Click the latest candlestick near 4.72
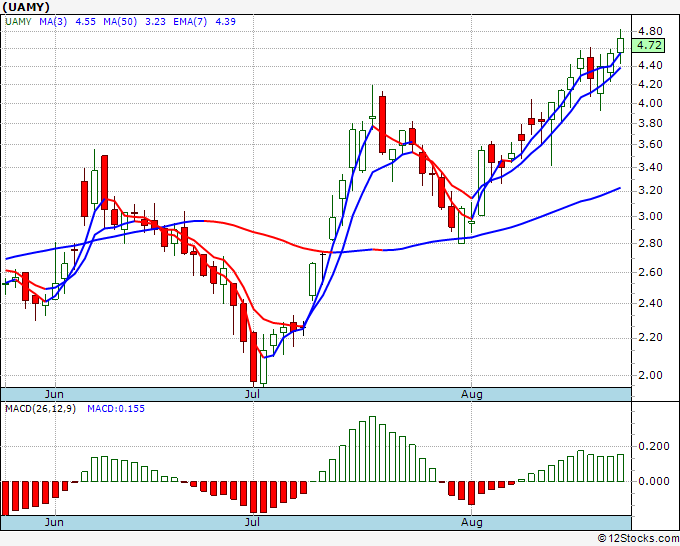This screenshot has width=680, height=546. [621, 45]
